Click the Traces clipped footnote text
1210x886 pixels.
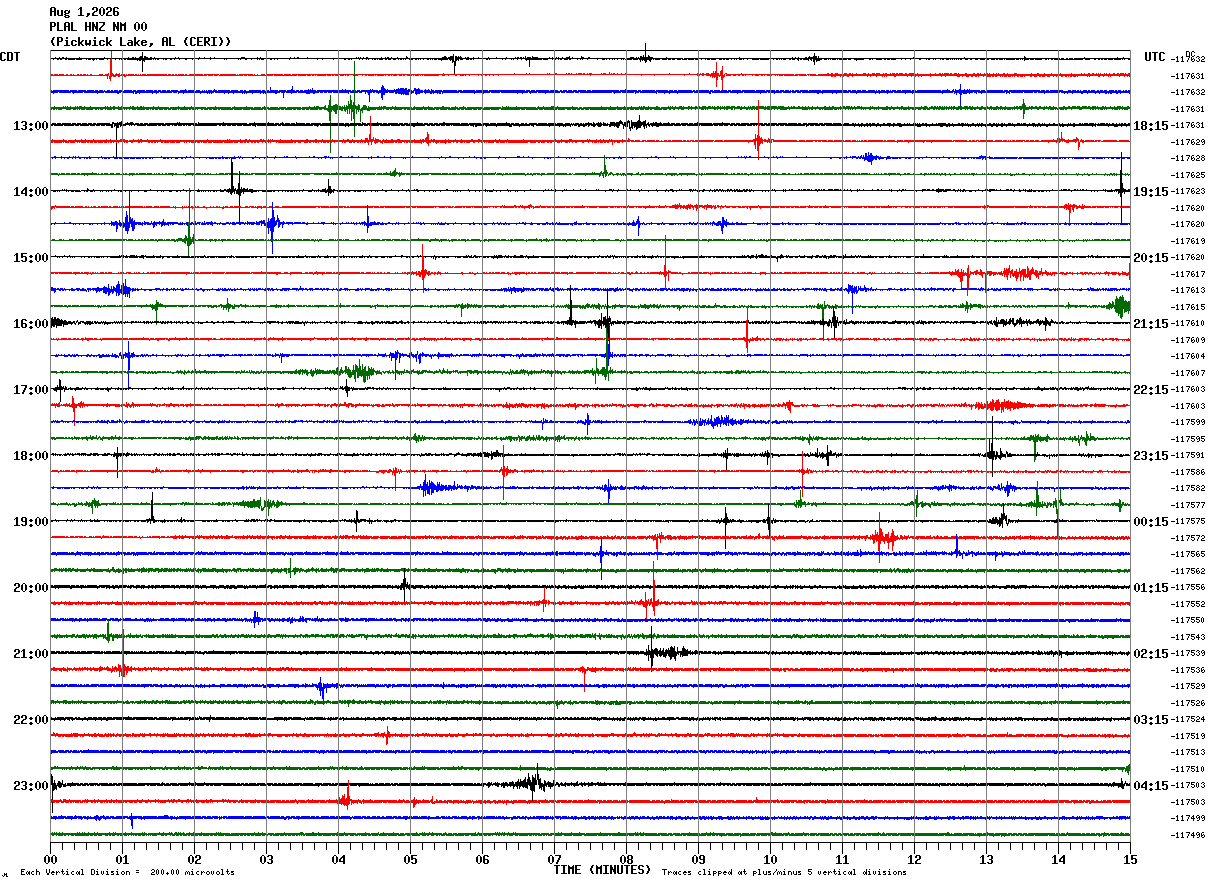pos(784,873)
